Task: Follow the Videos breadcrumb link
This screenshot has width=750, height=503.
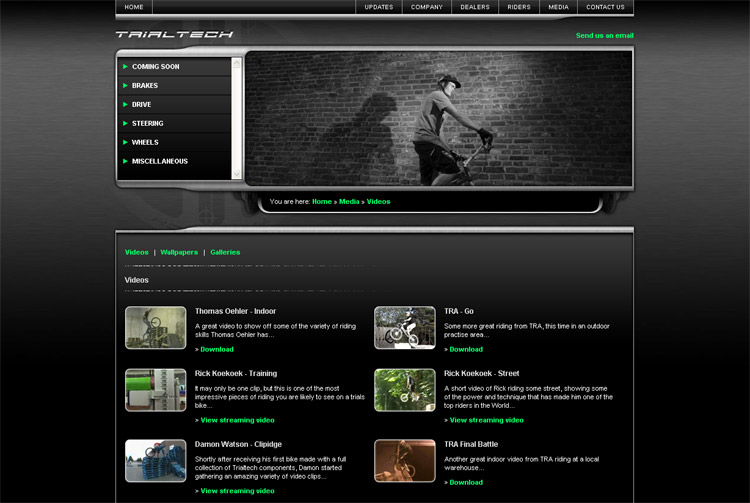Action: [378, 202]
